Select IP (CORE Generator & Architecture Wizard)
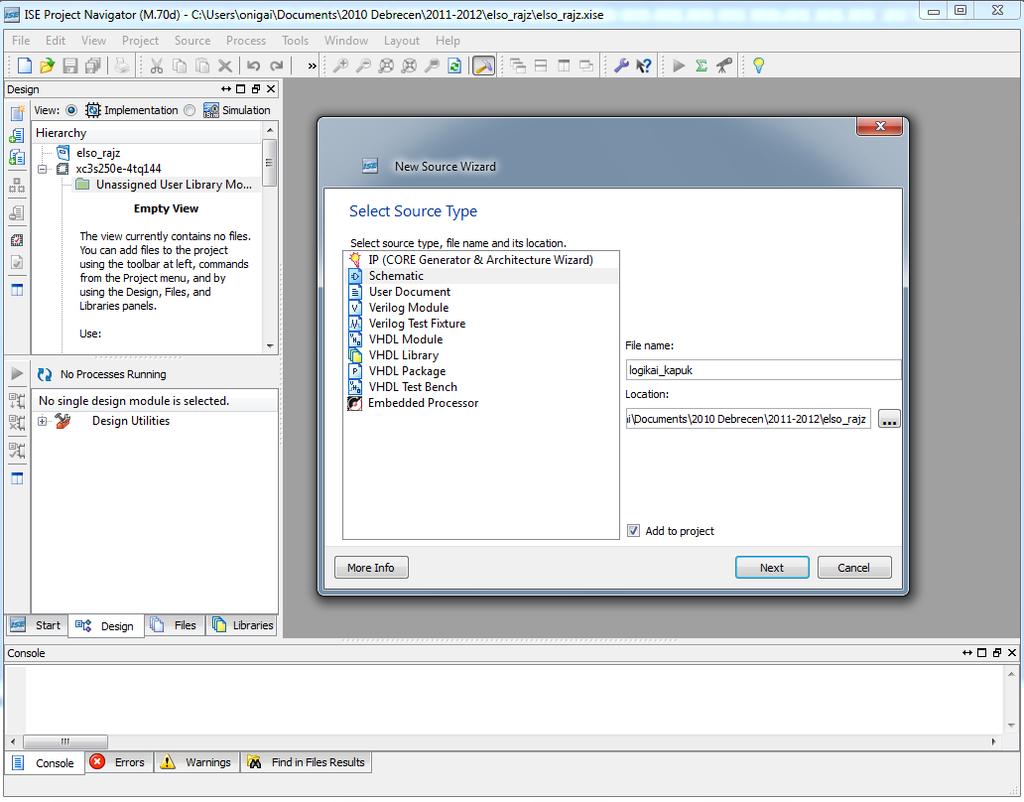This screenshot has height=802, width=1024. point(481,260)
